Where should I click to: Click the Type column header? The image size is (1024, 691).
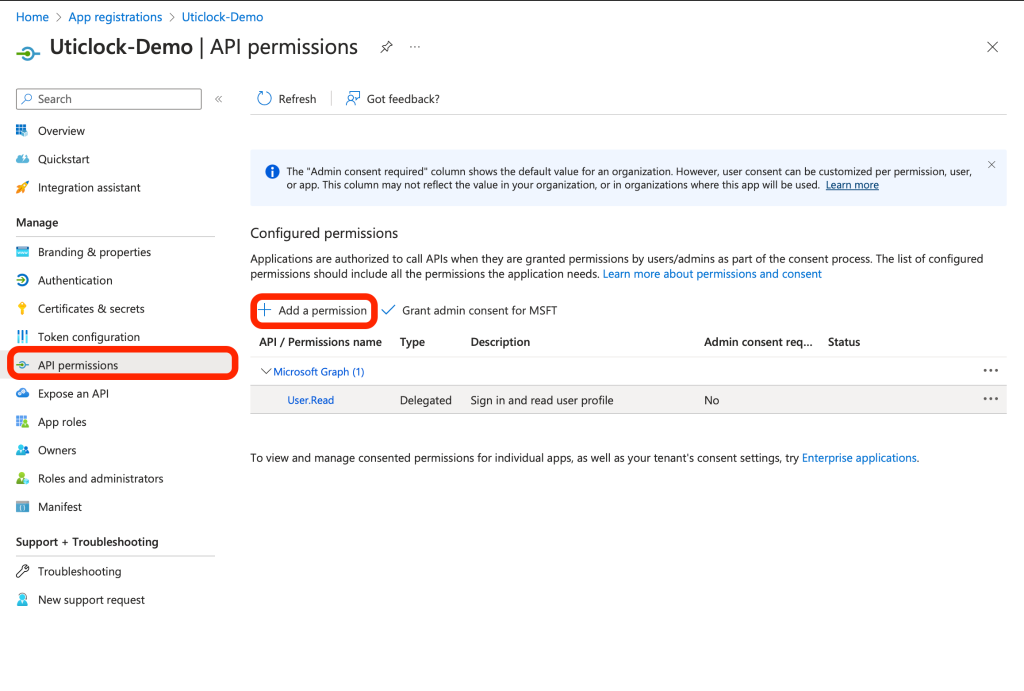click(x=412, y=342)
